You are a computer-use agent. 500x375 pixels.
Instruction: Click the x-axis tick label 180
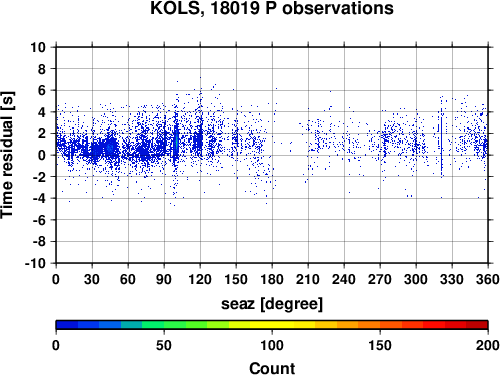(x=272, y=279)
